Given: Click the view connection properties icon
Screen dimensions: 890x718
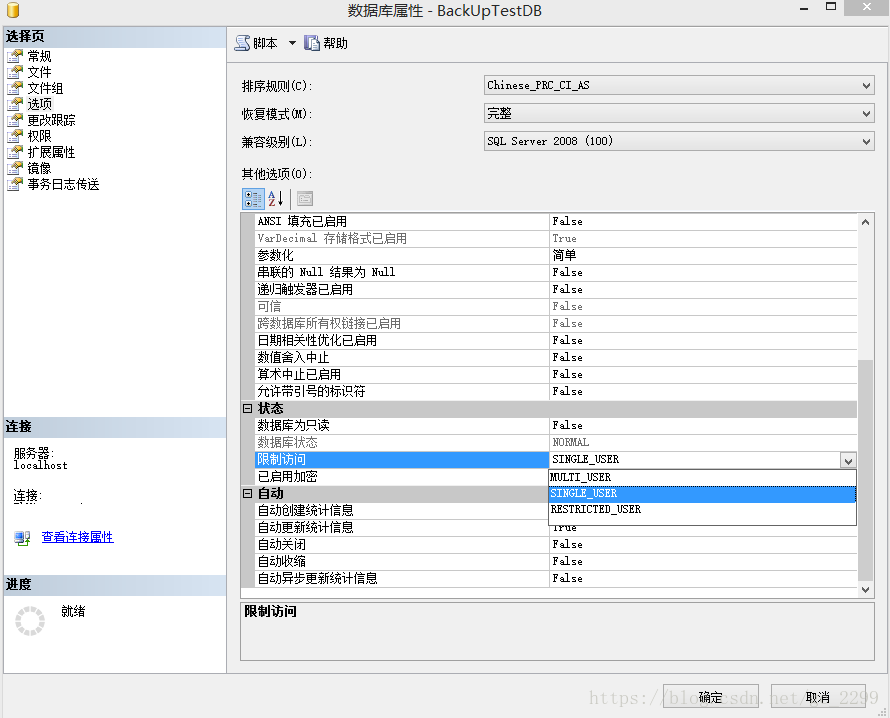Looking at the screenshot, I should [x=22, y=538].
